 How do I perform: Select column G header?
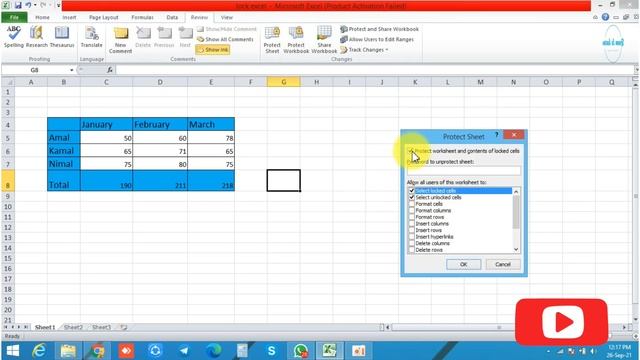tap(283, 82)
